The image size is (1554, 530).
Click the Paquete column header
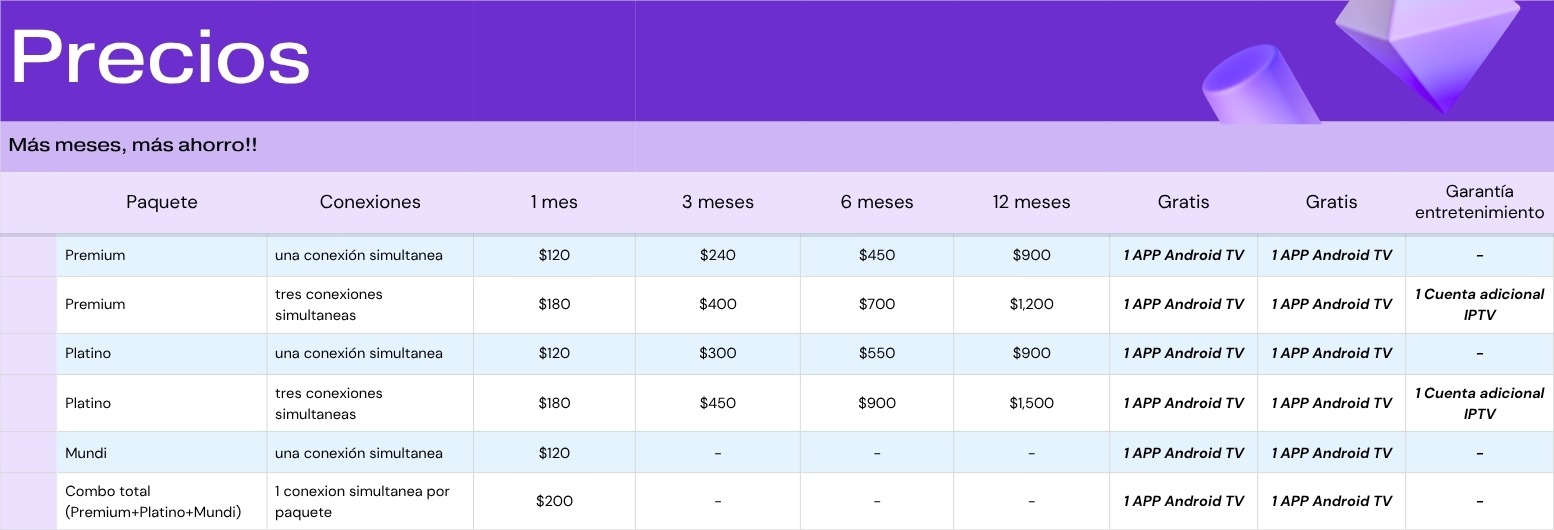click(162, 202)
